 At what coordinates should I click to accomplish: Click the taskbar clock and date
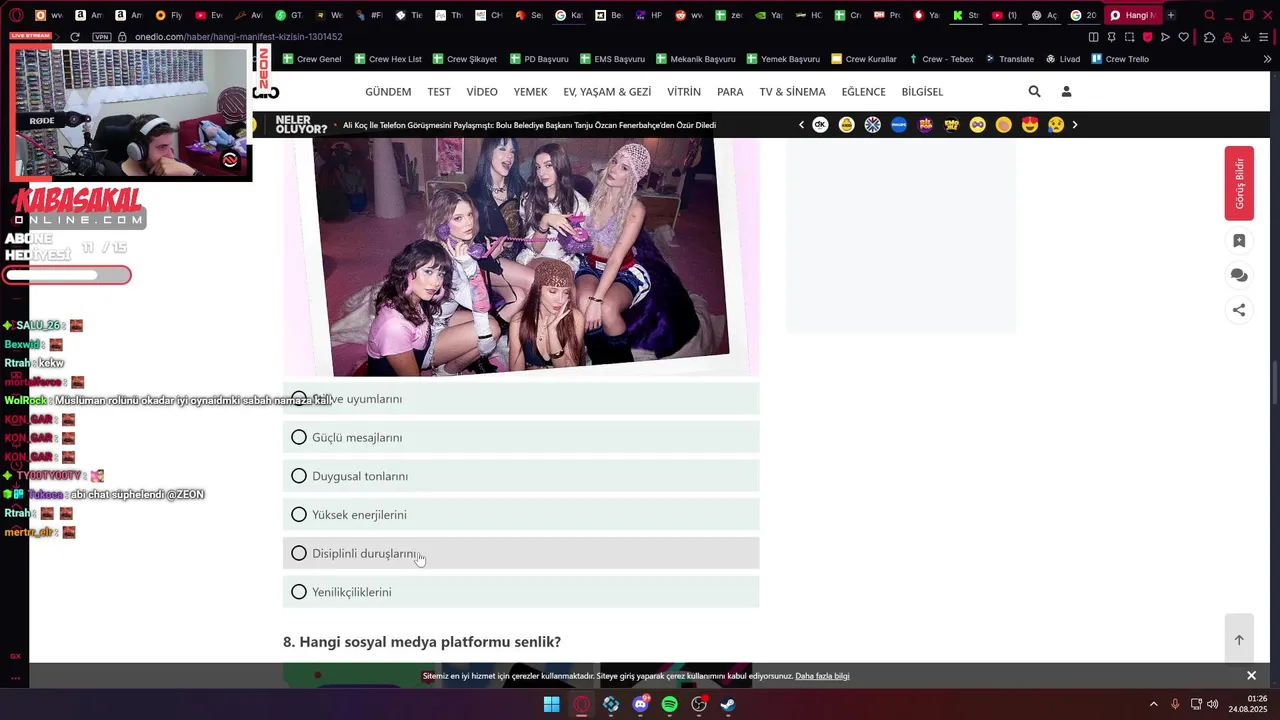click(x=1248, y=705)
